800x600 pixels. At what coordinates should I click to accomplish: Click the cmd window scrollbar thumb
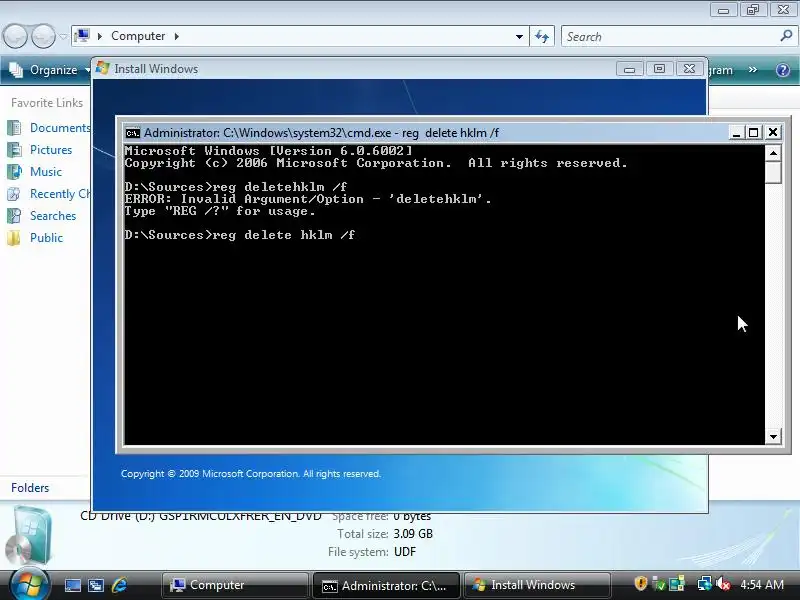(773, 172)
